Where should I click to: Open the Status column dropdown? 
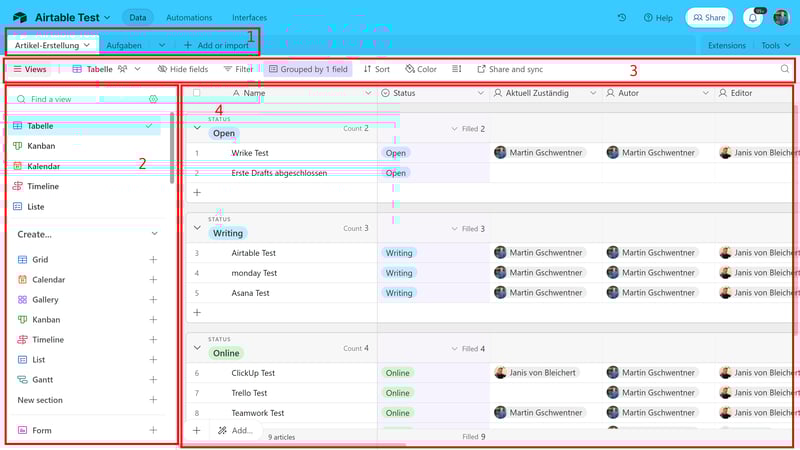point(480,93)
